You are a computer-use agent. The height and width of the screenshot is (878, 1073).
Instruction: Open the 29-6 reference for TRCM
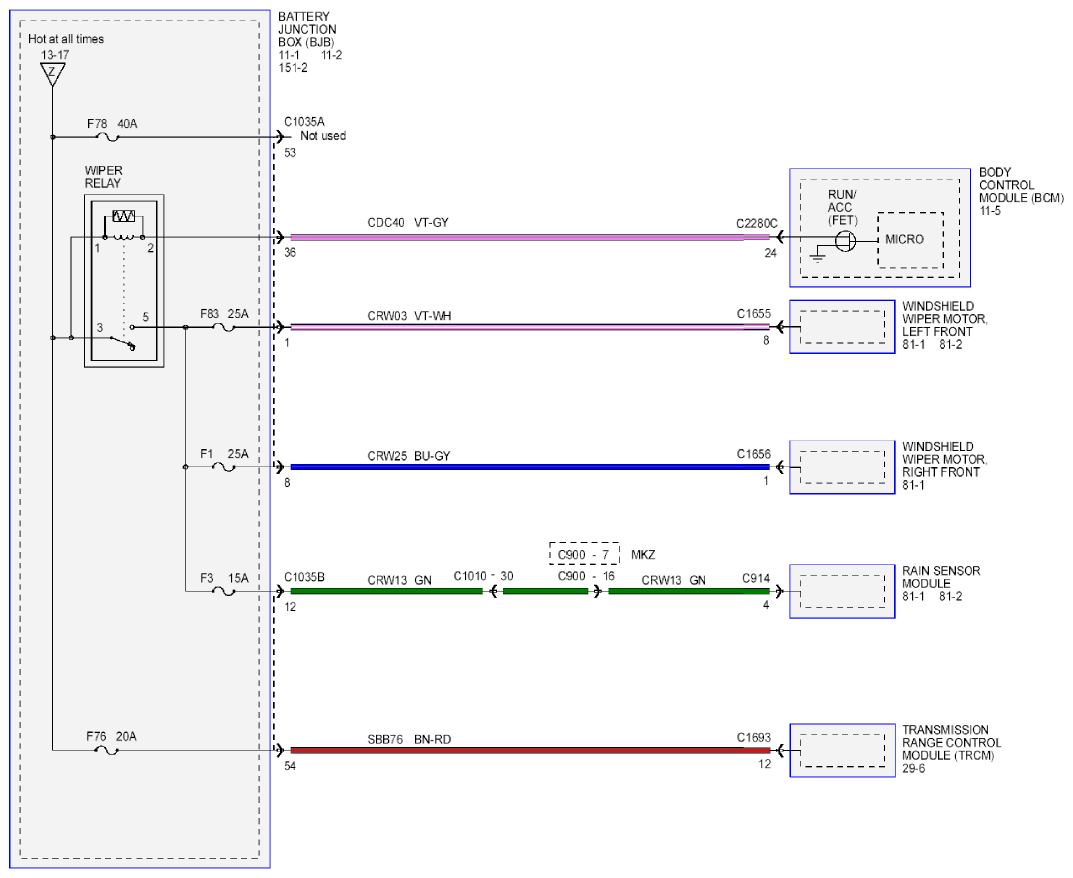click(914, 769)
